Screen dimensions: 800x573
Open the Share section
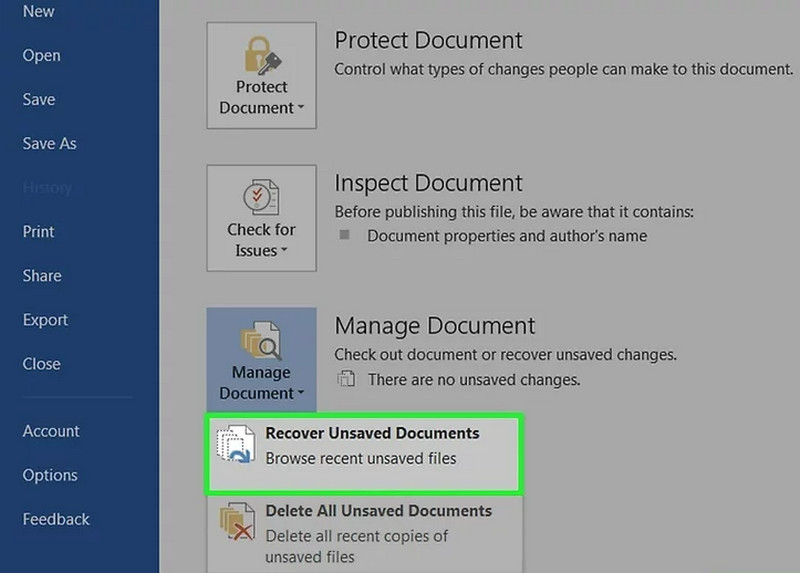pos(42,276)
